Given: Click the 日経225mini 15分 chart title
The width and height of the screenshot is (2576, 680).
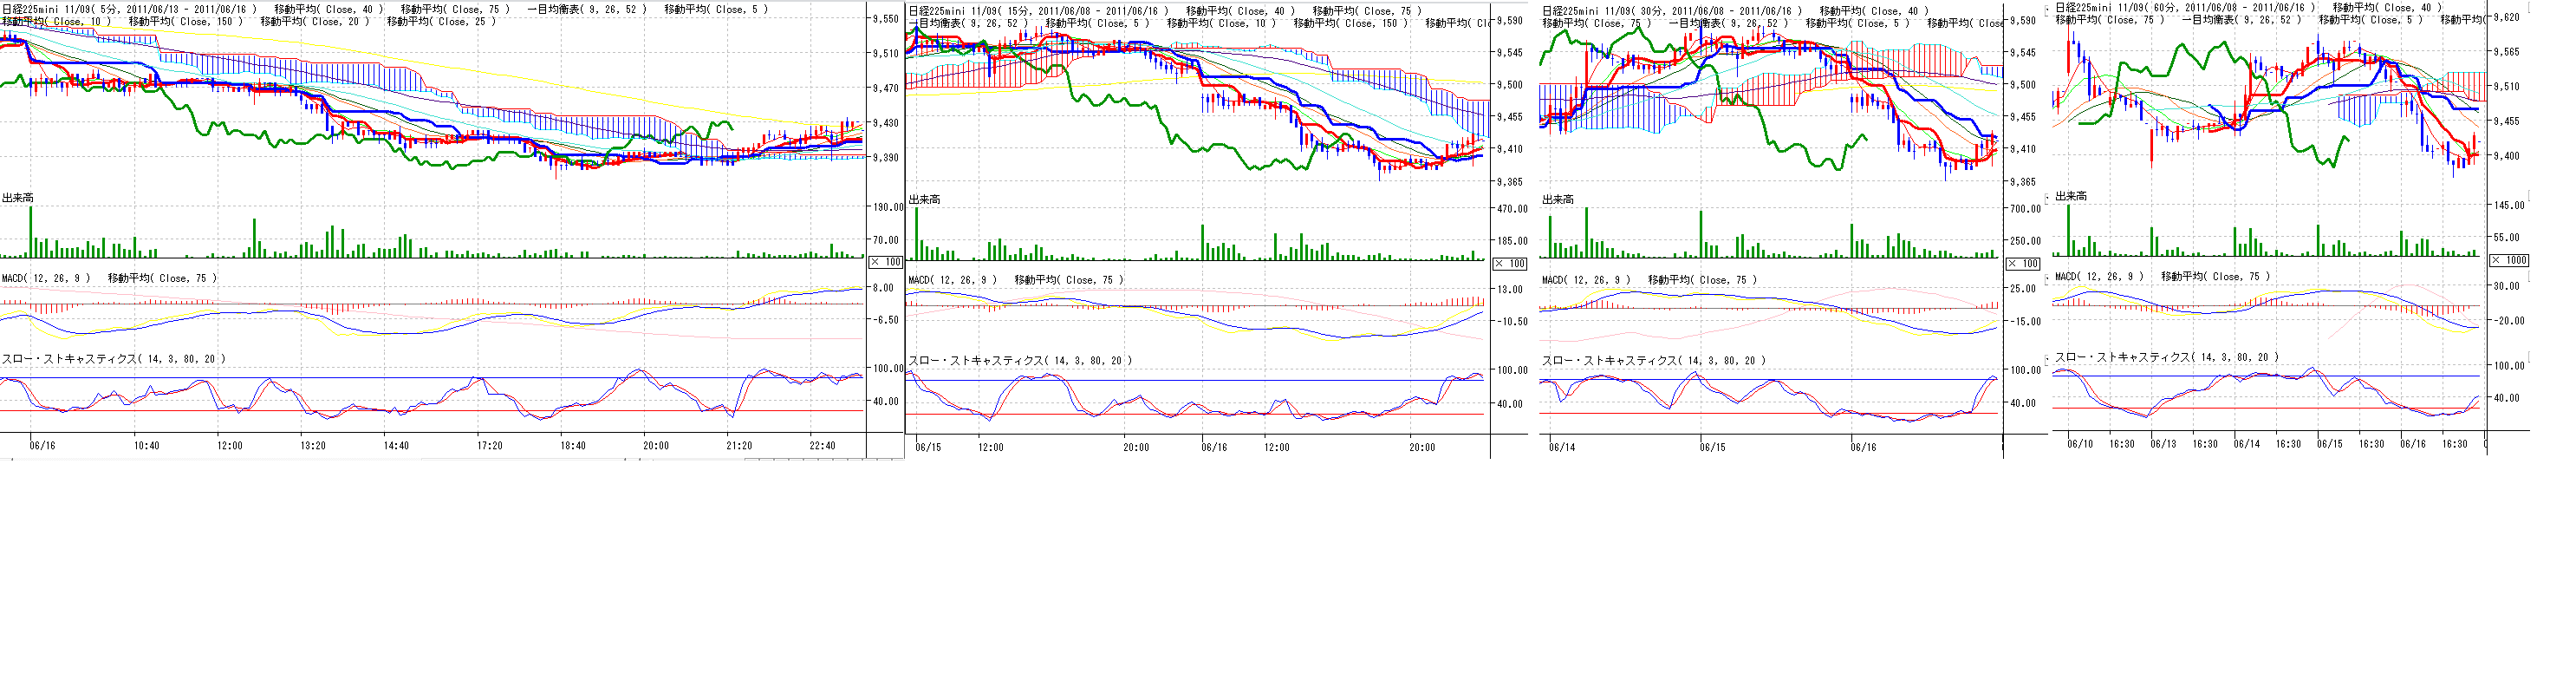Looking at the screenshot, I should (1038, 11).
